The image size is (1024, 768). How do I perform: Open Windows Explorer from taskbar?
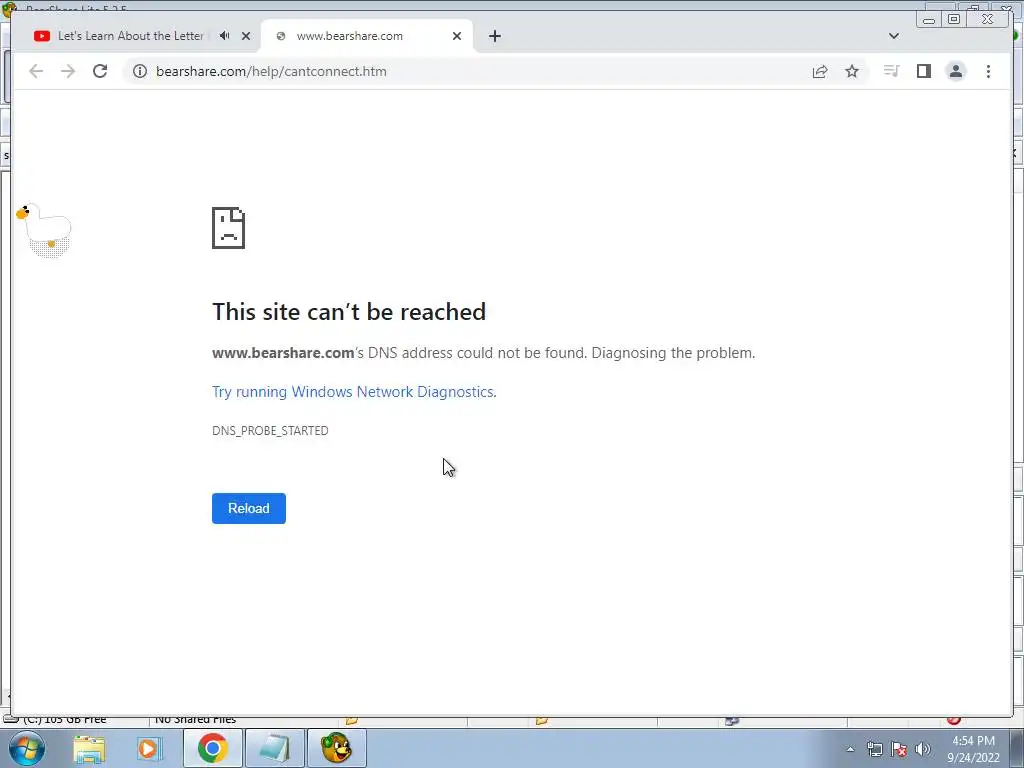[89, 748]
